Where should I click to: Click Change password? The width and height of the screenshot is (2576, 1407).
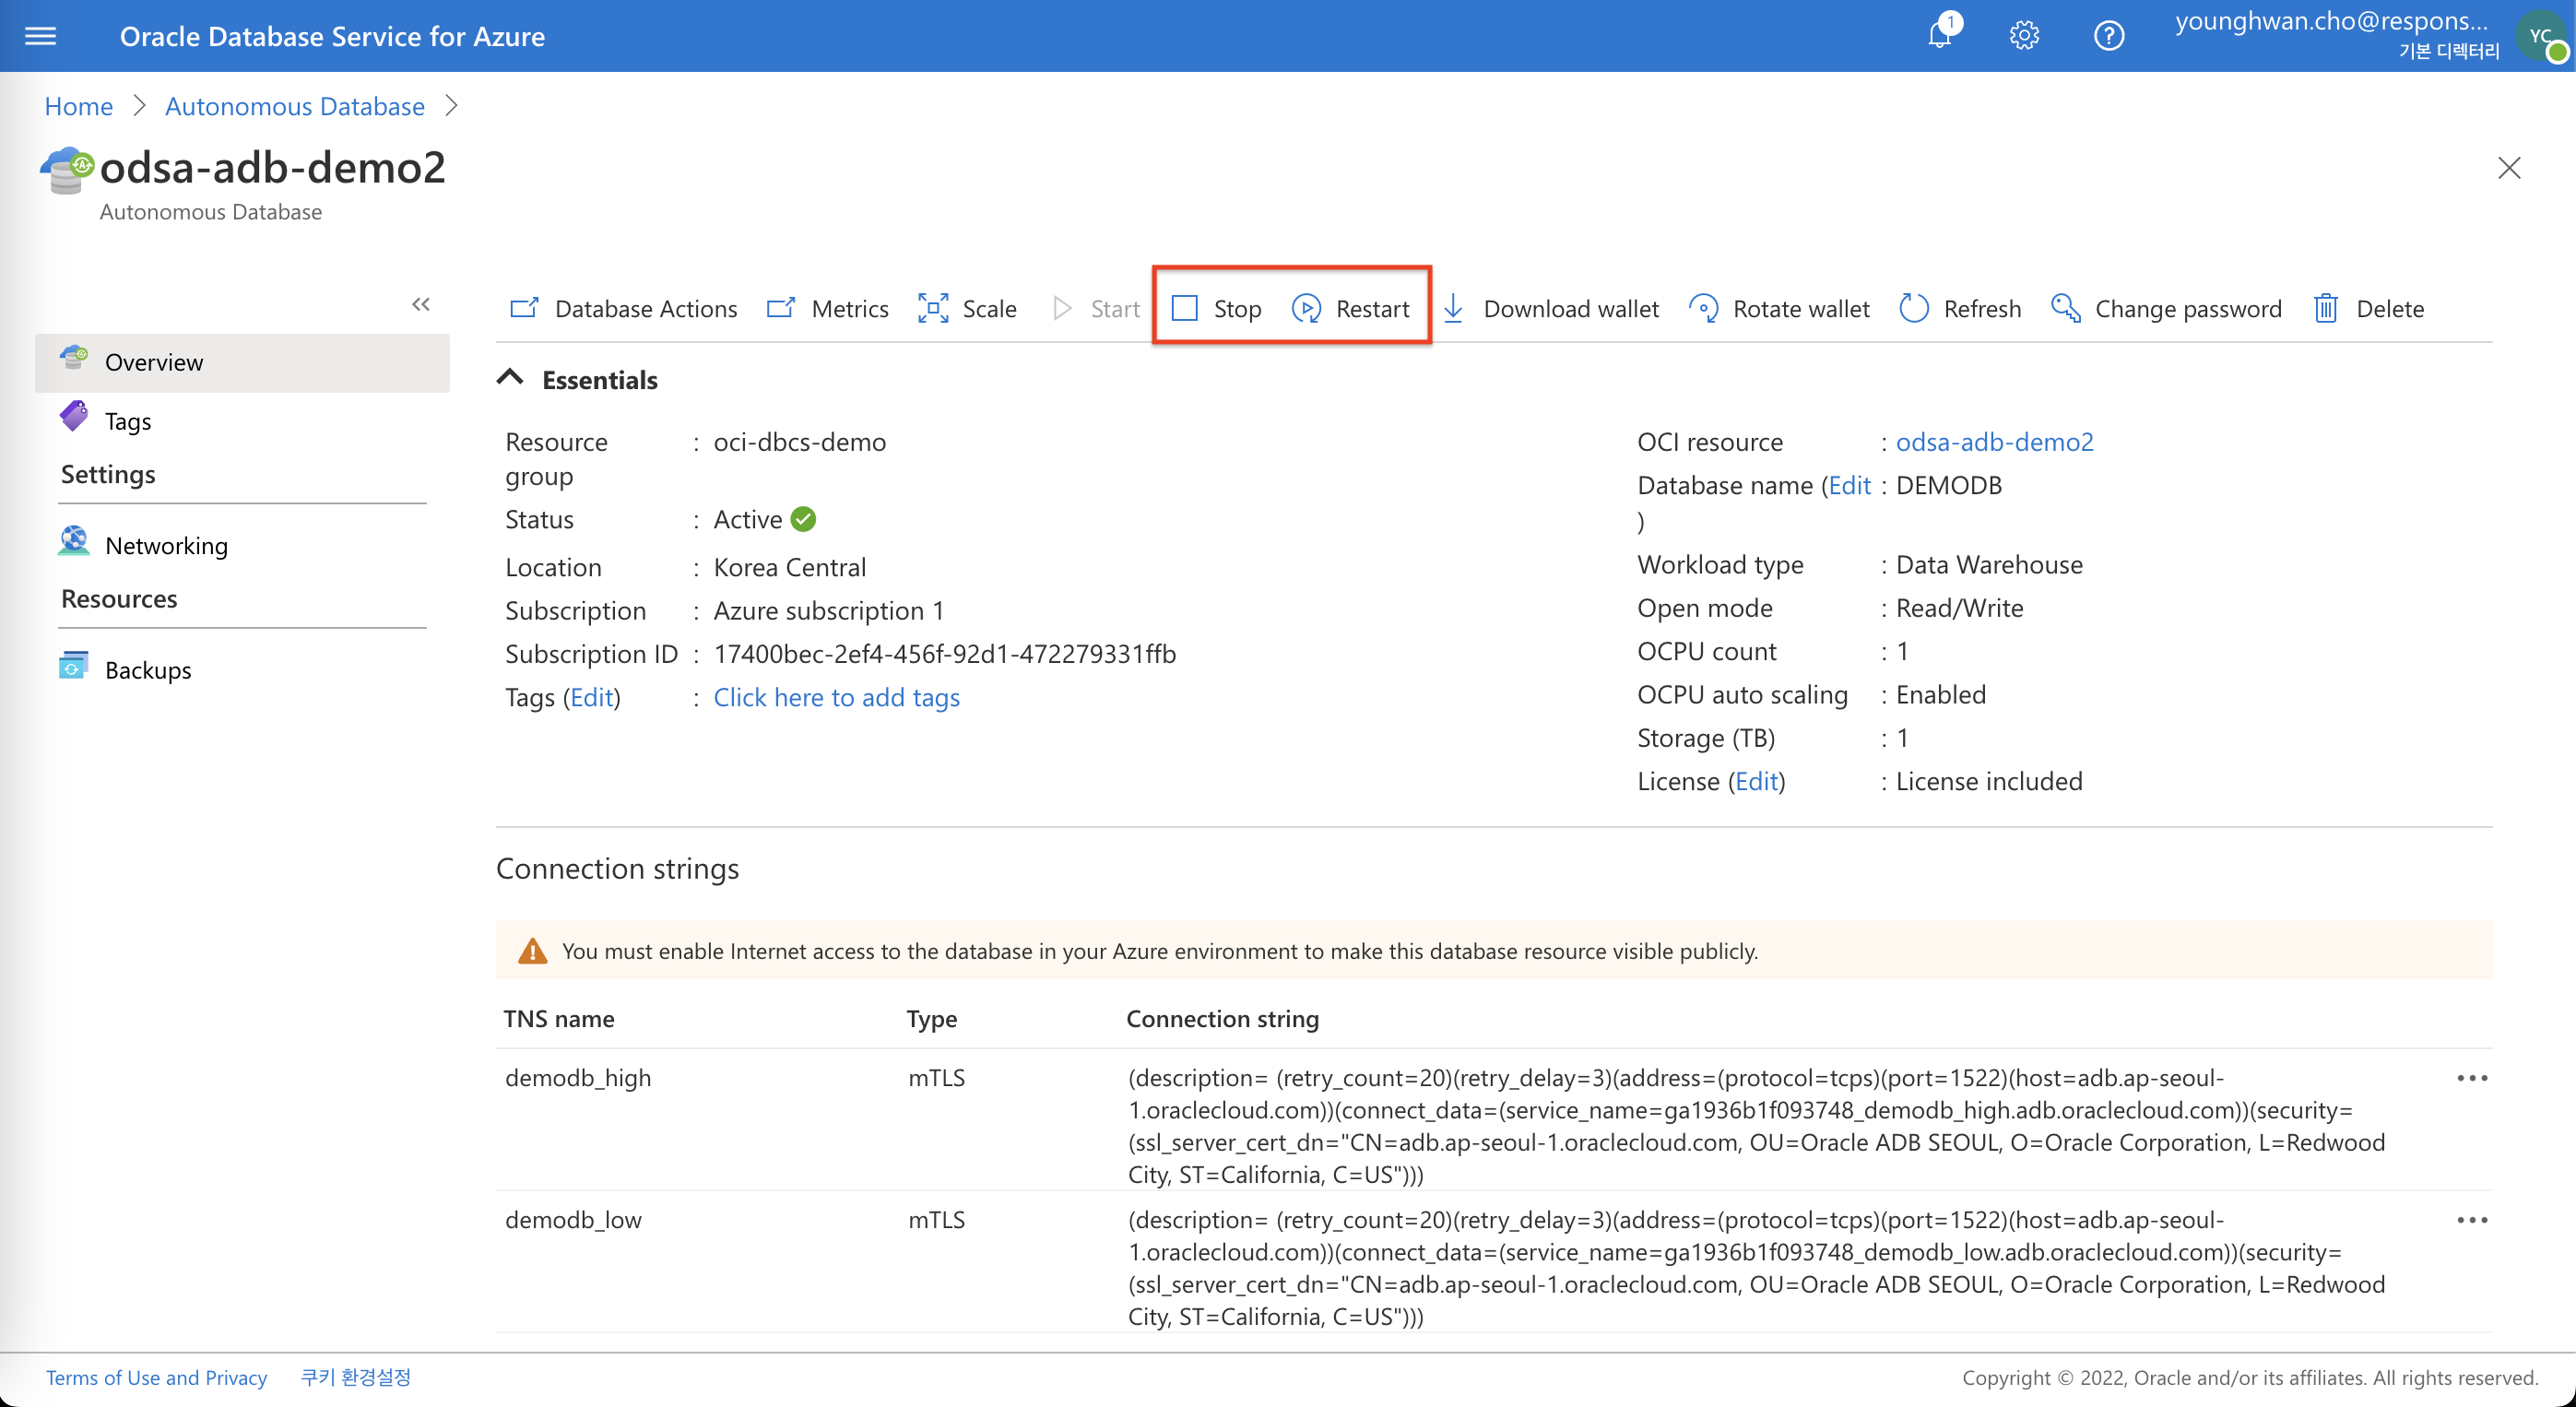(x=2166, y=309)
